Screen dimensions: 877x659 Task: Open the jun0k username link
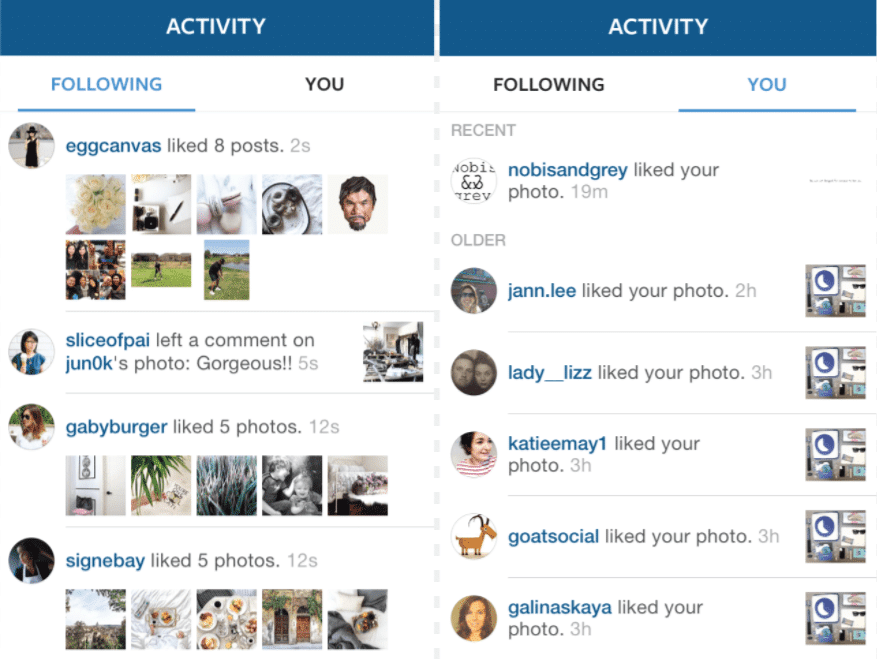pyautogui.click(x=88, y=364)
